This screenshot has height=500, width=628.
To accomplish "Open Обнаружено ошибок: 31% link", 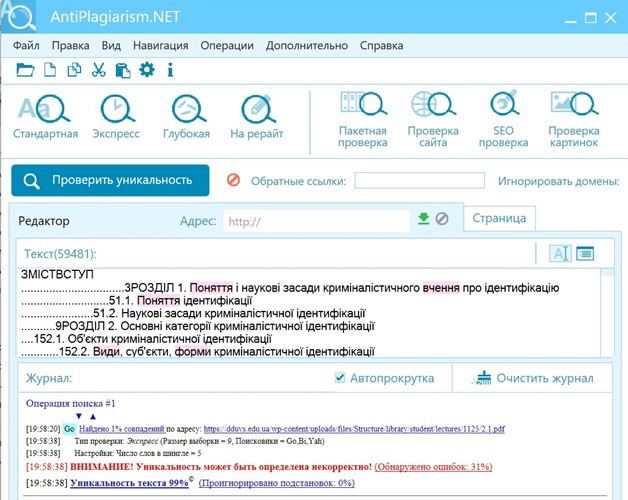I will coord(433,467).
